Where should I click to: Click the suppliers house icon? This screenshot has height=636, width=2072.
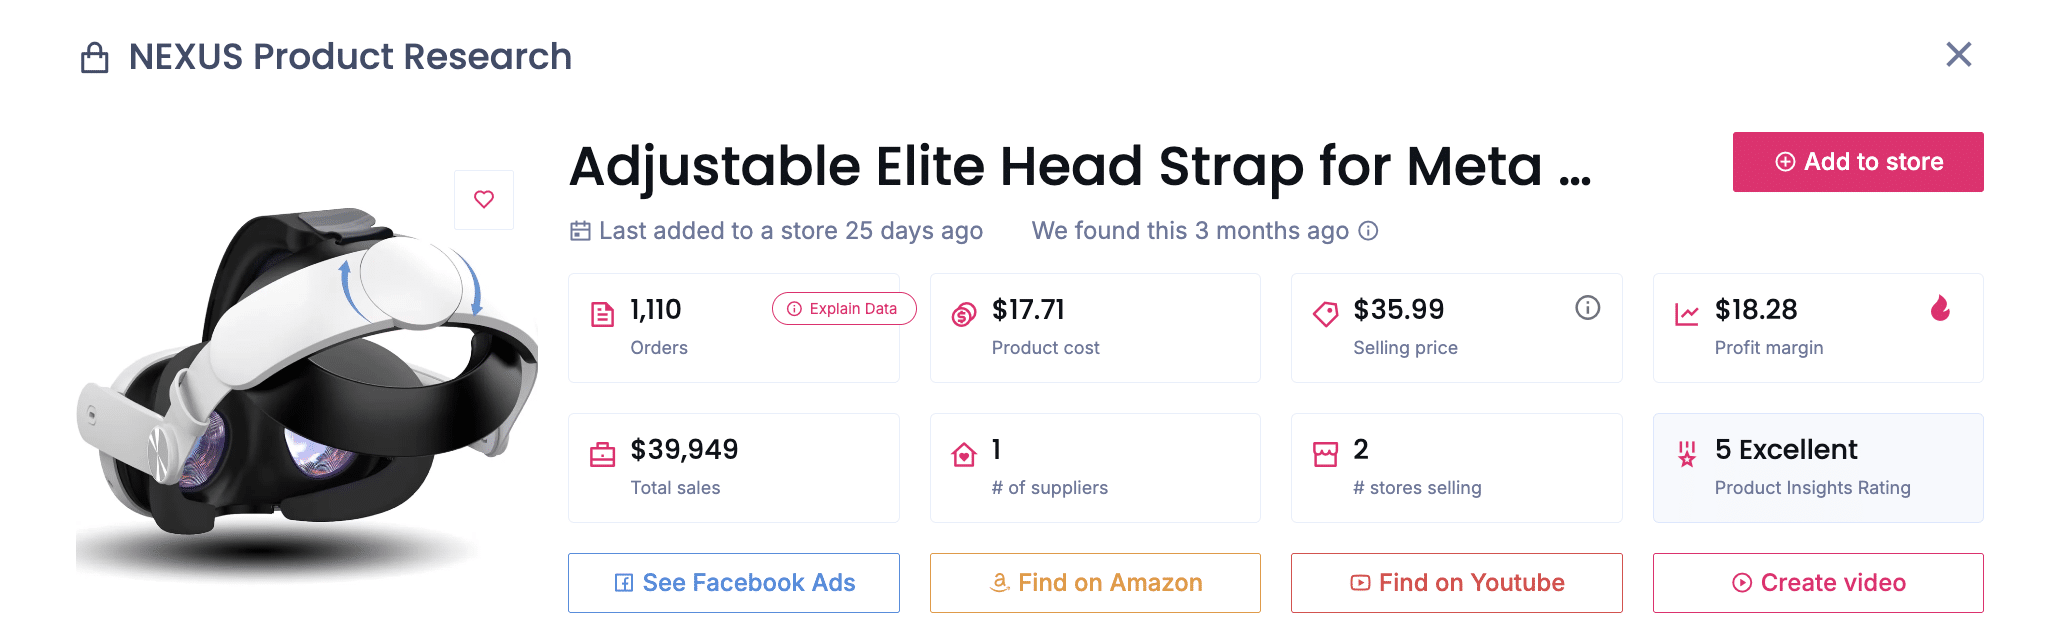963,455
